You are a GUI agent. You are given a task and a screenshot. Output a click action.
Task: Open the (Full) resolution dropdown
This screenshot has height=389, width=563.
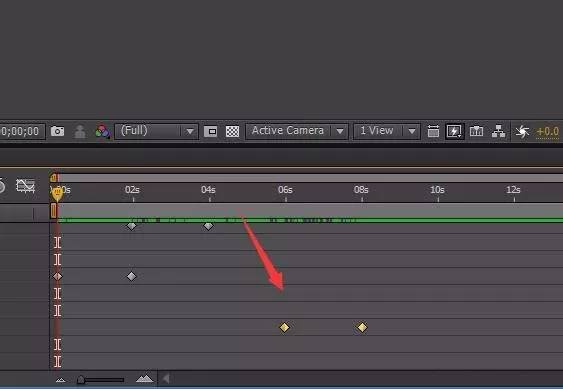pos(156,131)
